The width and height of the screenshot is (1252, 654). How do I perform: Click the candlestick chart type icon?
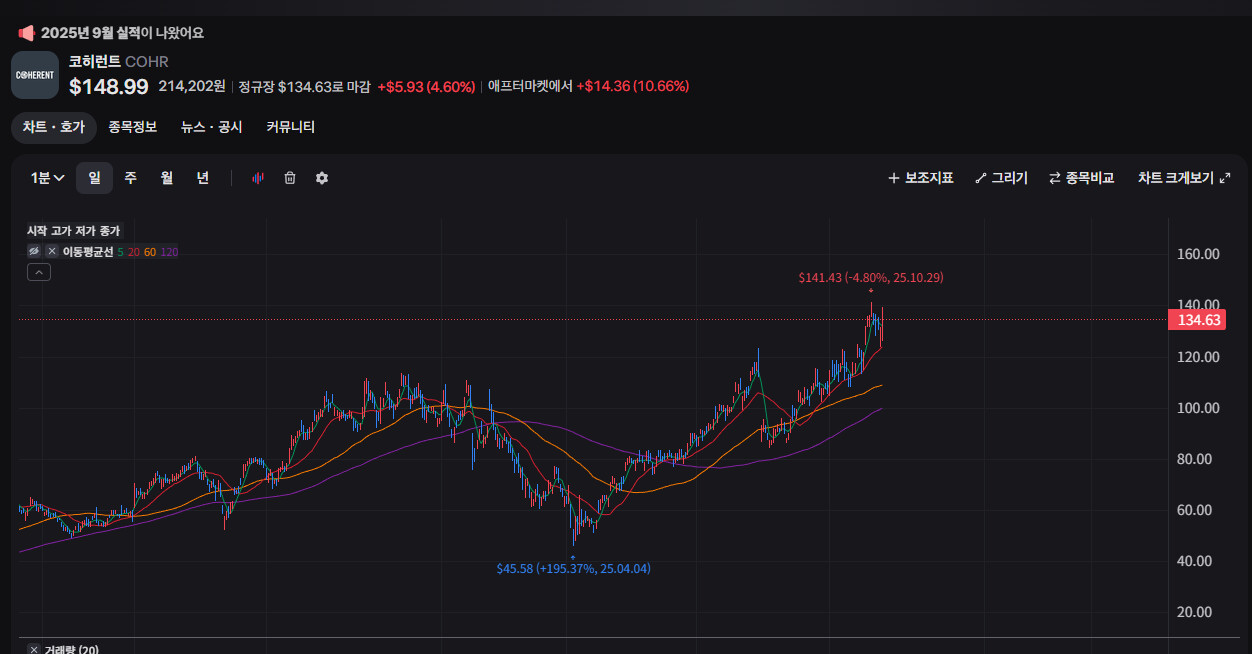[x=258, y=178]
